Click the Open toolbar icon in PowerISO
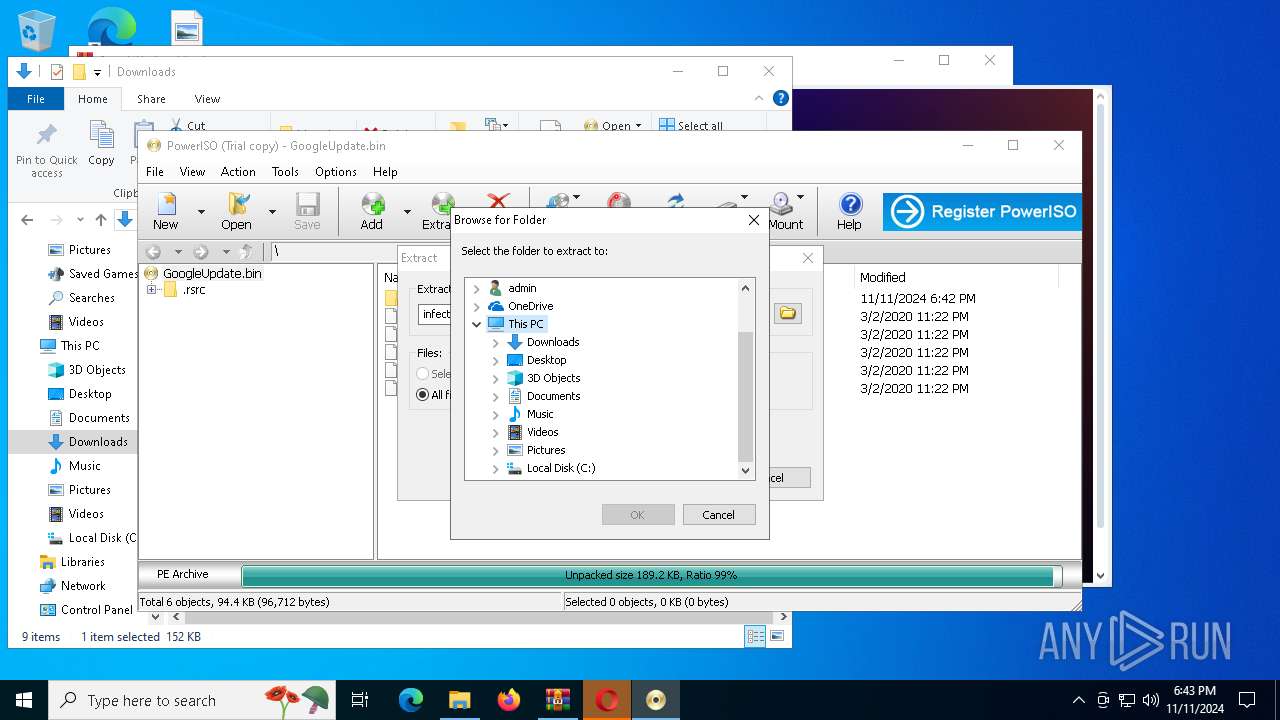The image size is (1280, 720). [x=237, y=211]
